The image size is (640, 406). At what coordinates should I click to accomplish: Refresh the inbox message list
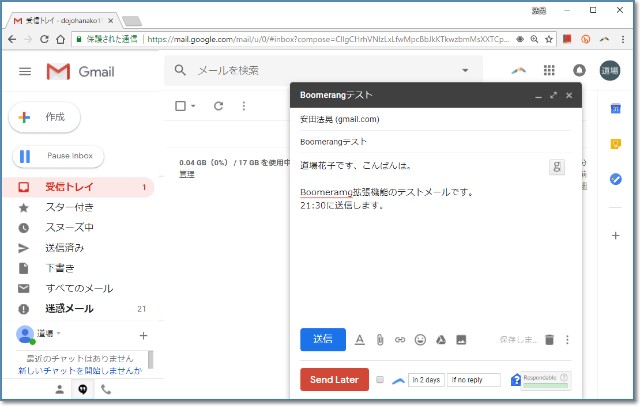[218, 106]
